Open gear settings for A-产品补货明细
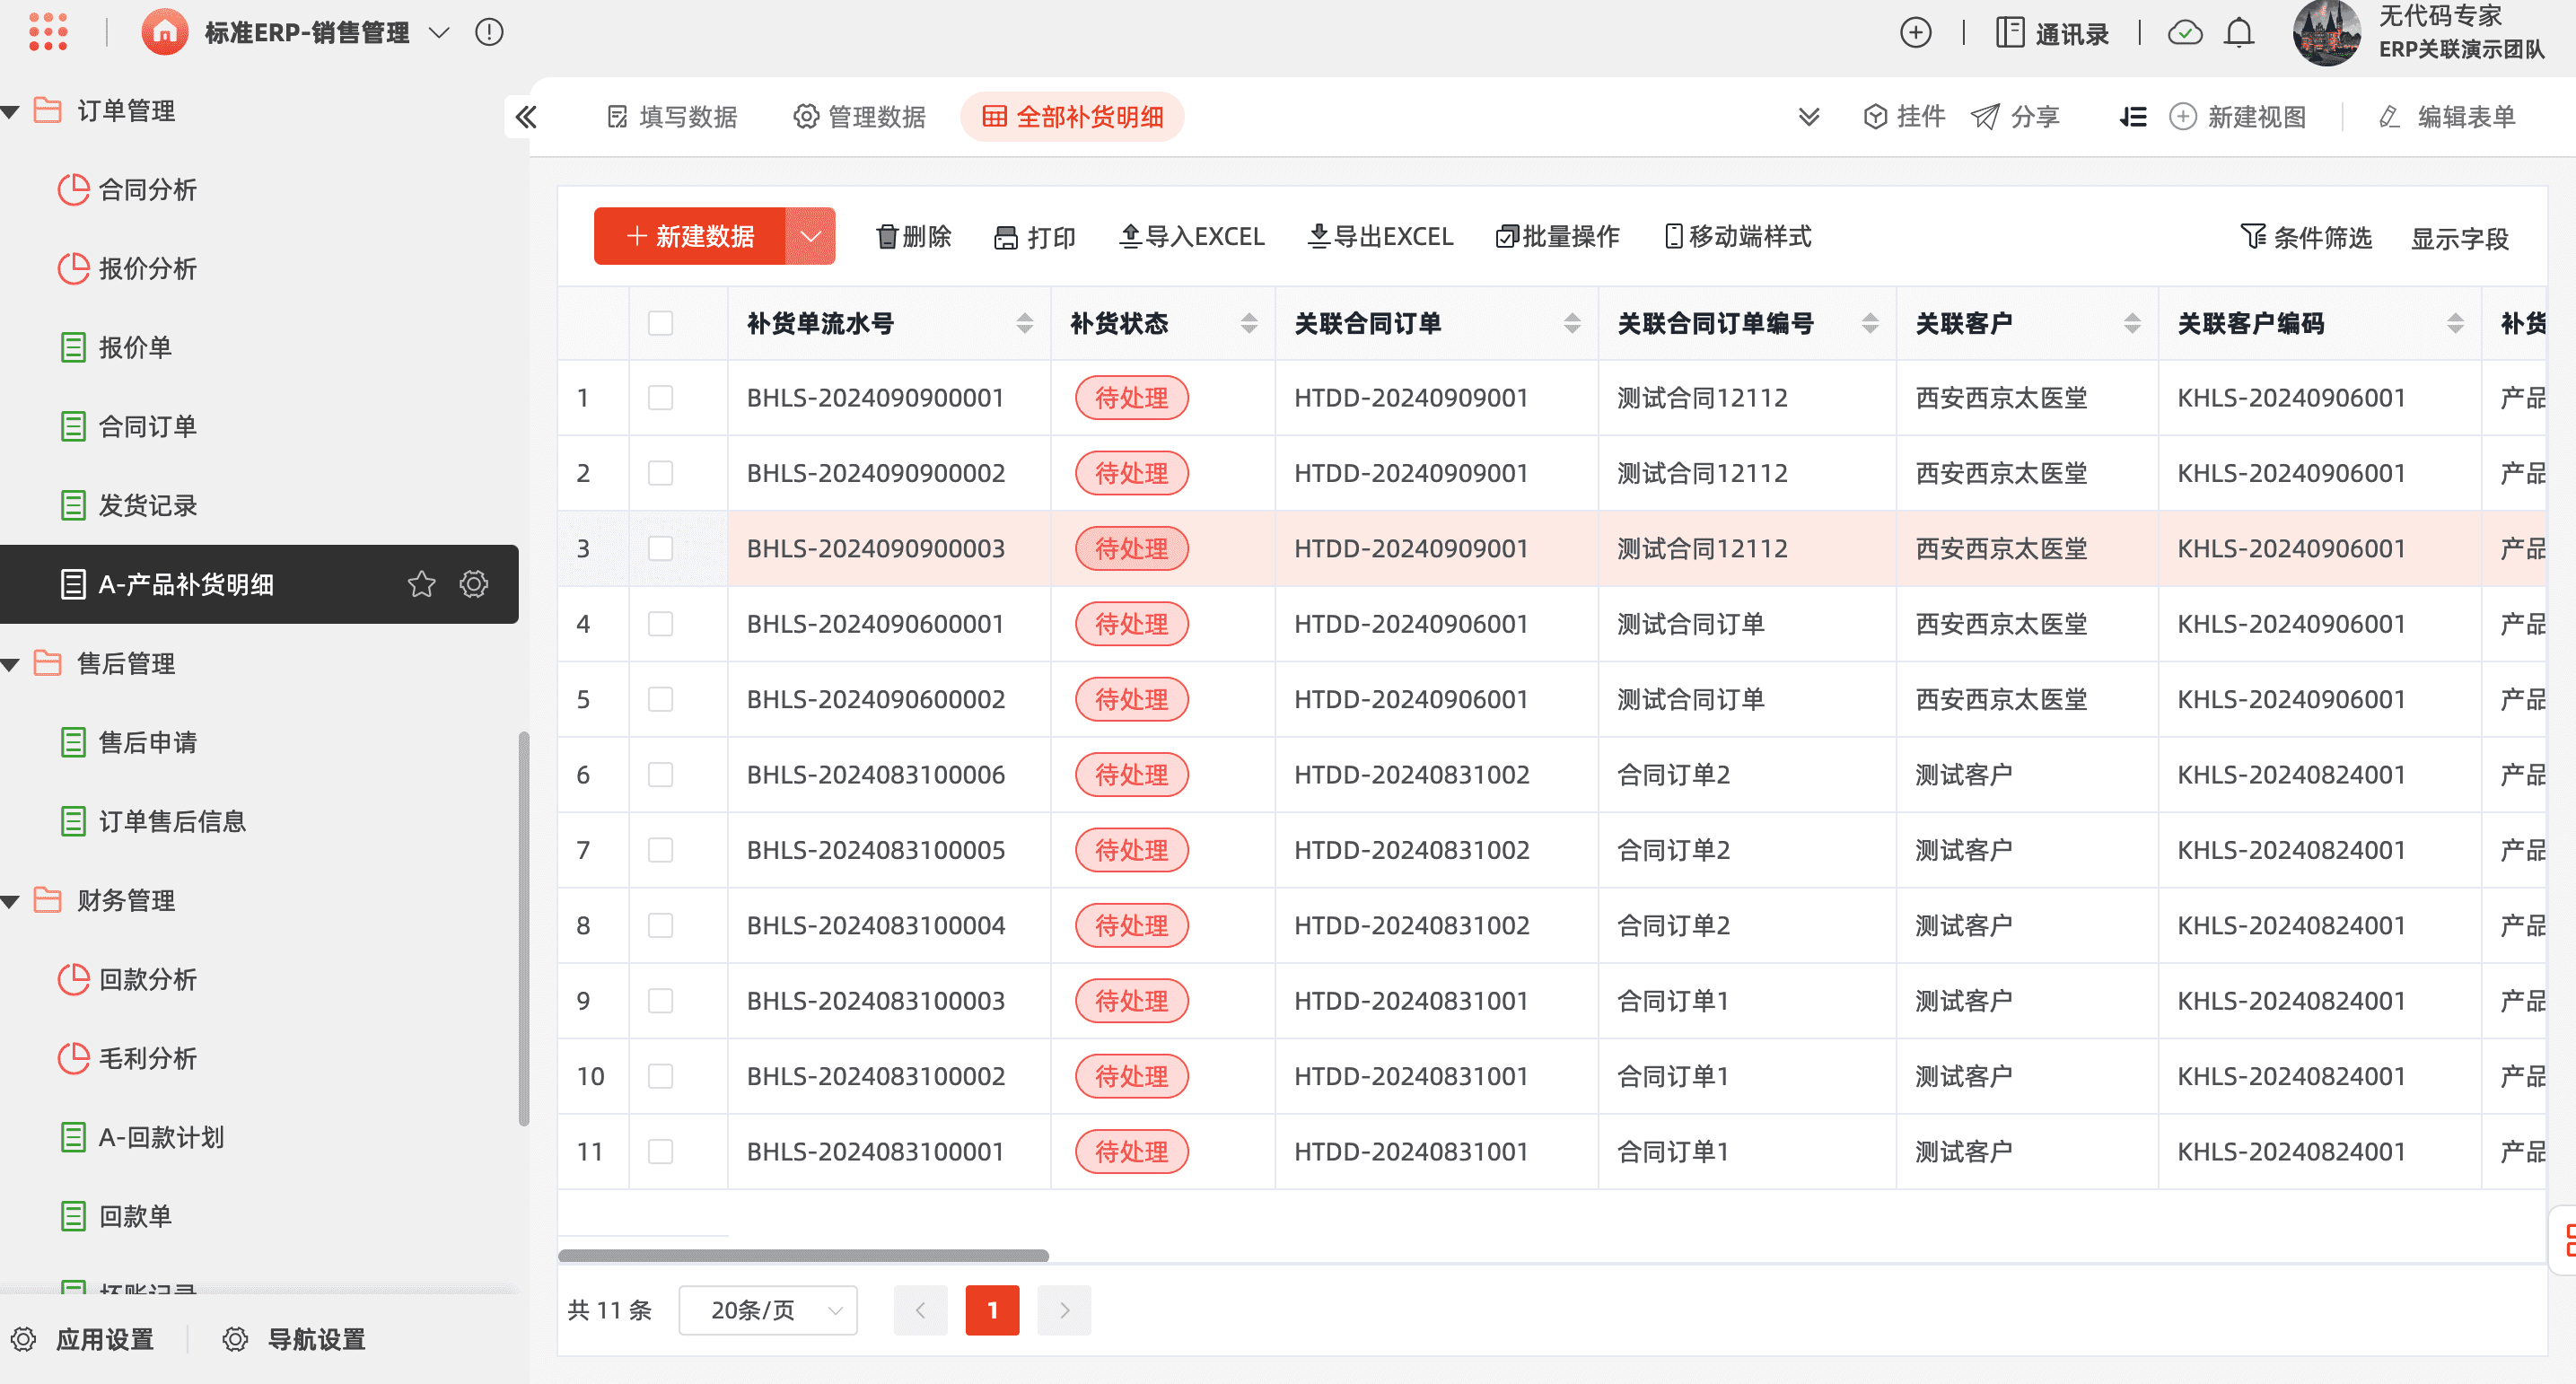The height and width of the screenshot is (1384, 2576). (x=474, y=584)
